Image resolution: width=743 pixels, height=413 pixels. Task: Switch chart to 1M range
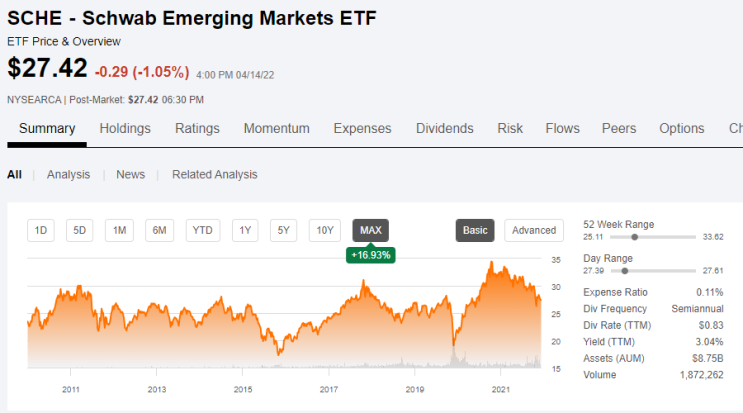[119, 230]
